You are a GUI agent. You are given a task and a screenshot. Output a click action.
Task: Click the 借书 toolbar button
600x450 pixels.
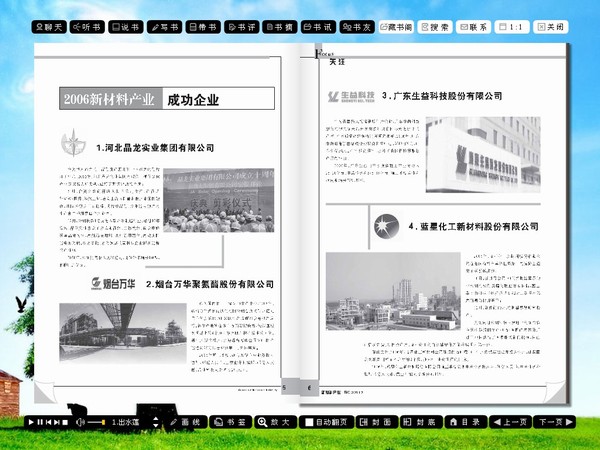[203, 27]
